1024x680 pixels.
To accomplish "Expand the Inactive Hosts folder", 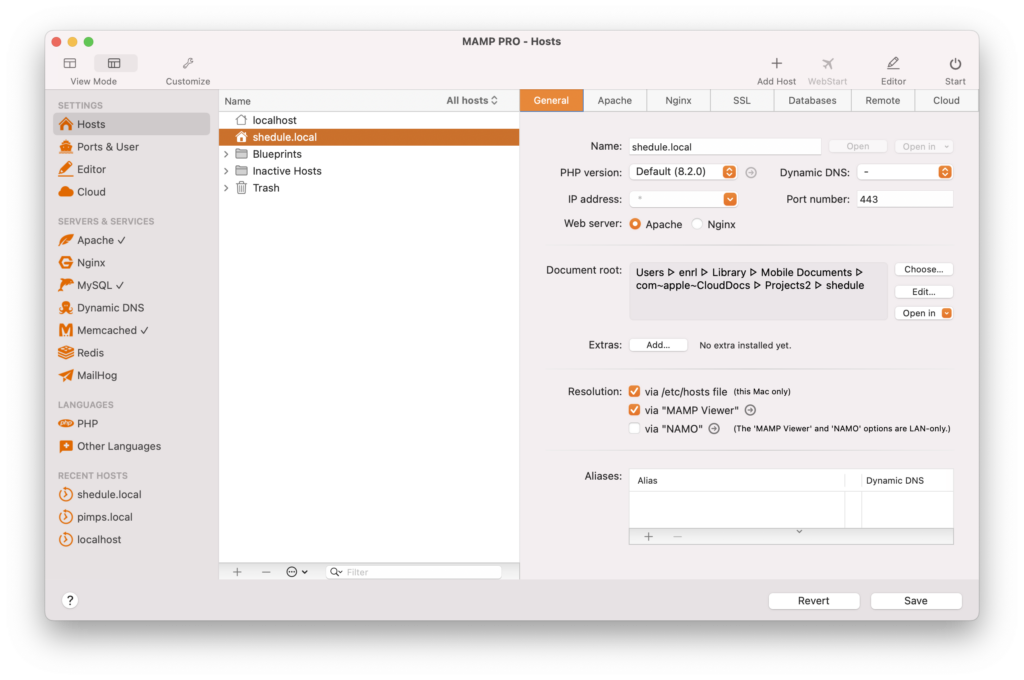I will pos(227,171).
